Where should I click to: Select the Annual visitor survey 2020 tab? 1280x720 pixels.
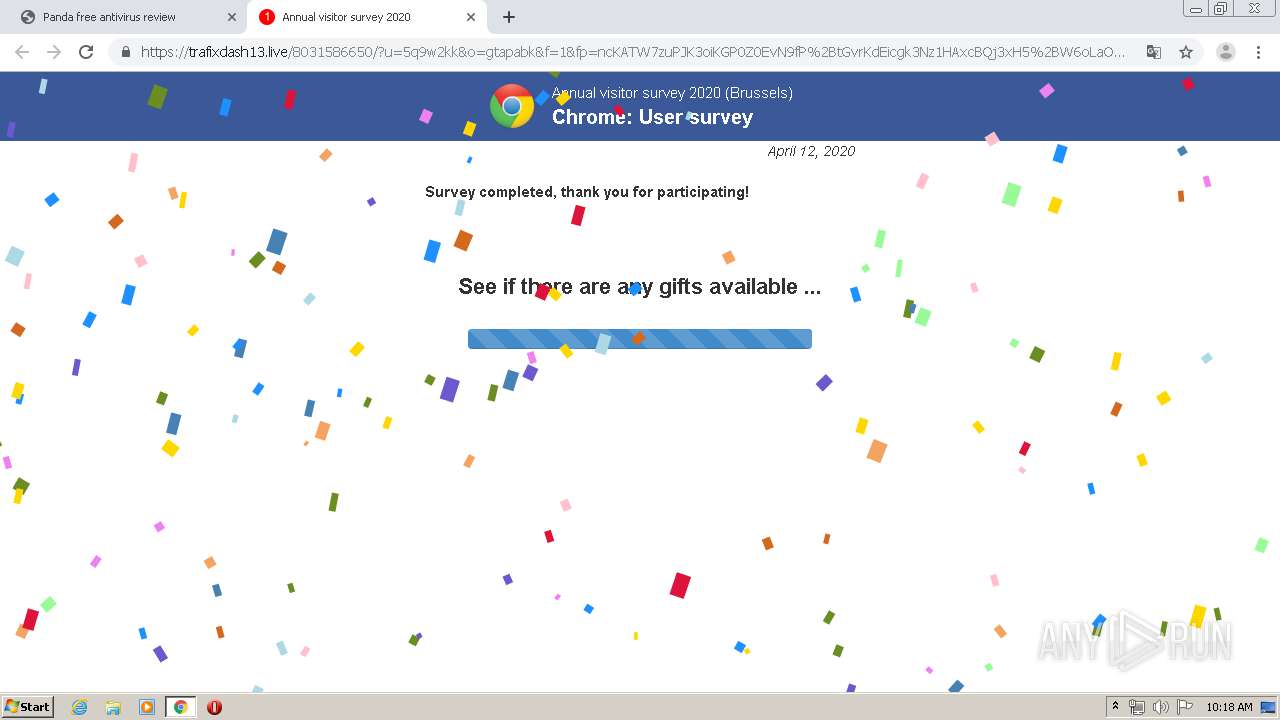[366, 17]
